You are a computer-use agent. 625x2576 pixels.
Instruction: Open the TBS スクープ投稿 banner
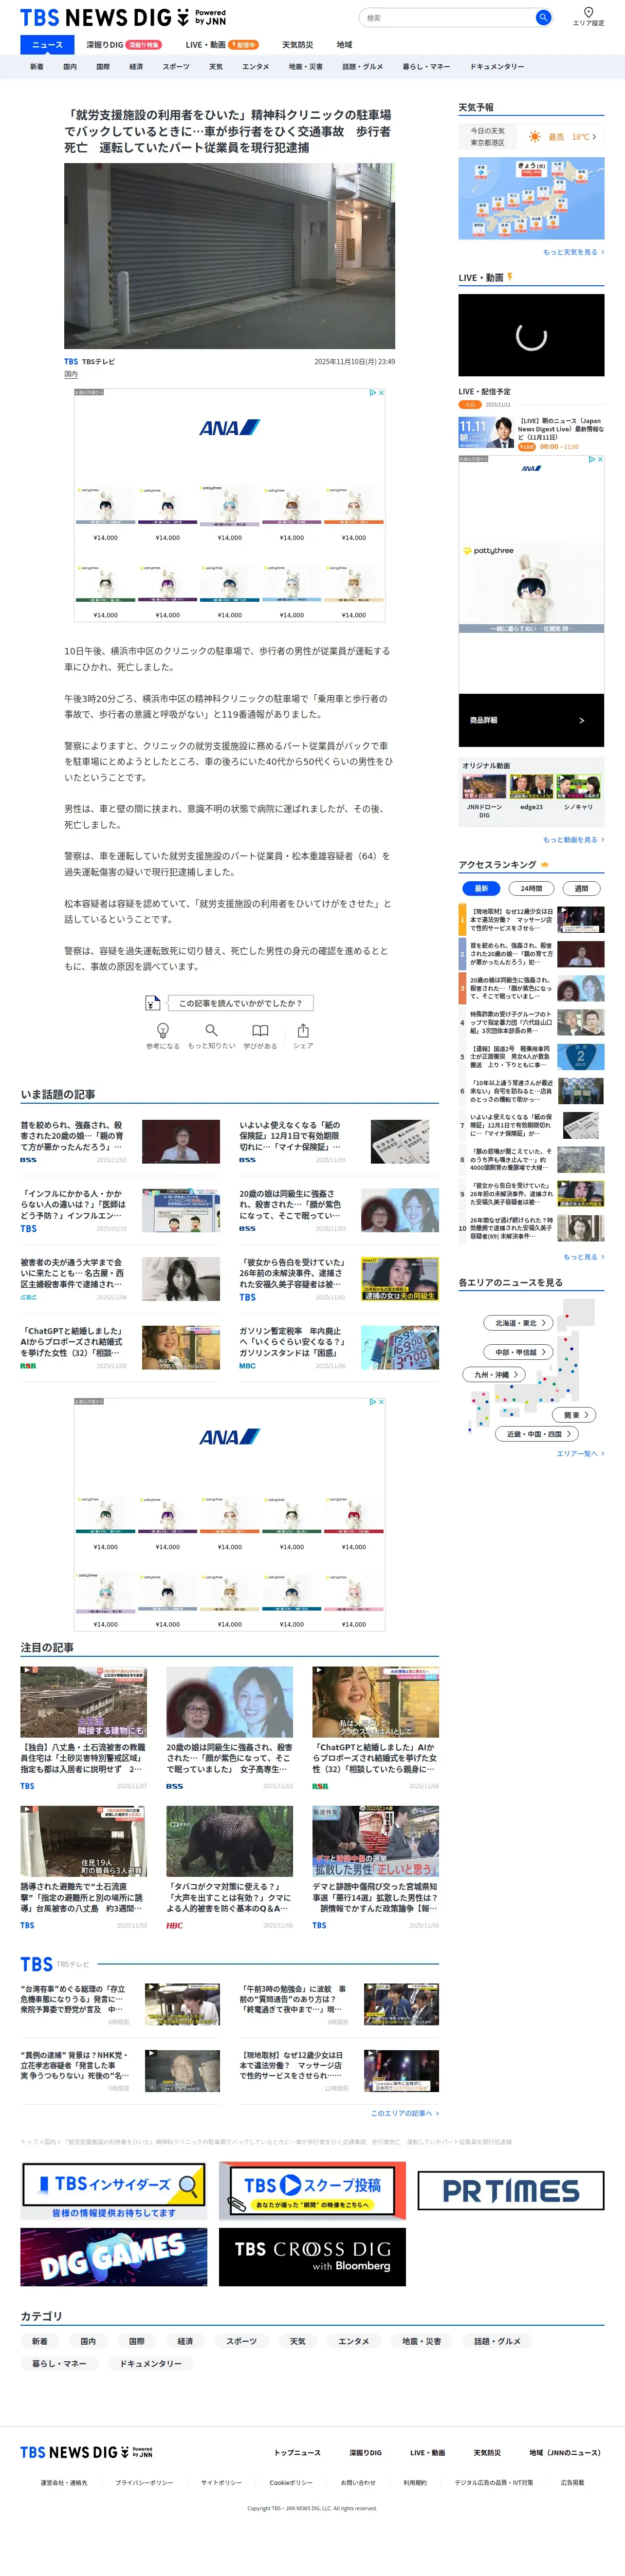click(x=312, y=2191)
